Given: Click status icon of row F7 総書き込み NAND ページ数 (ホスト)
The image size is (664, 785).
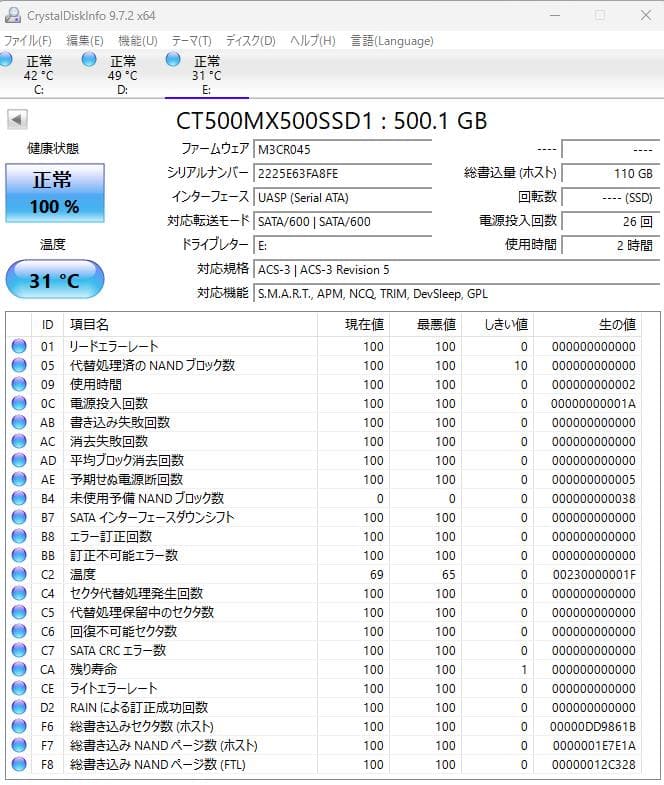Looking at the screenshot, I should (x=19, y=745).
